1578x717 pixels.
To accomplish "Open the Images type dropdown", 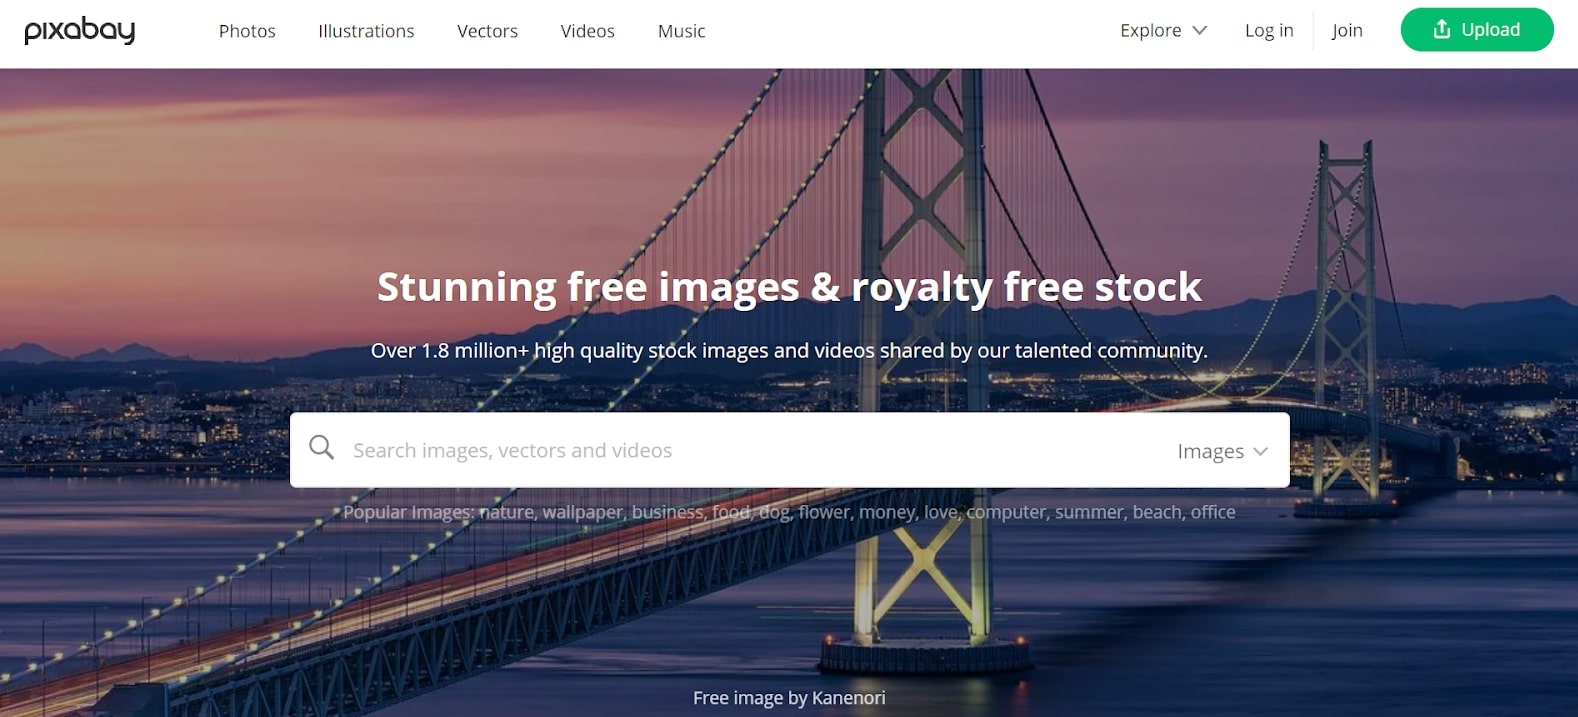I will pyautogui.click(x=1222, y=451).
